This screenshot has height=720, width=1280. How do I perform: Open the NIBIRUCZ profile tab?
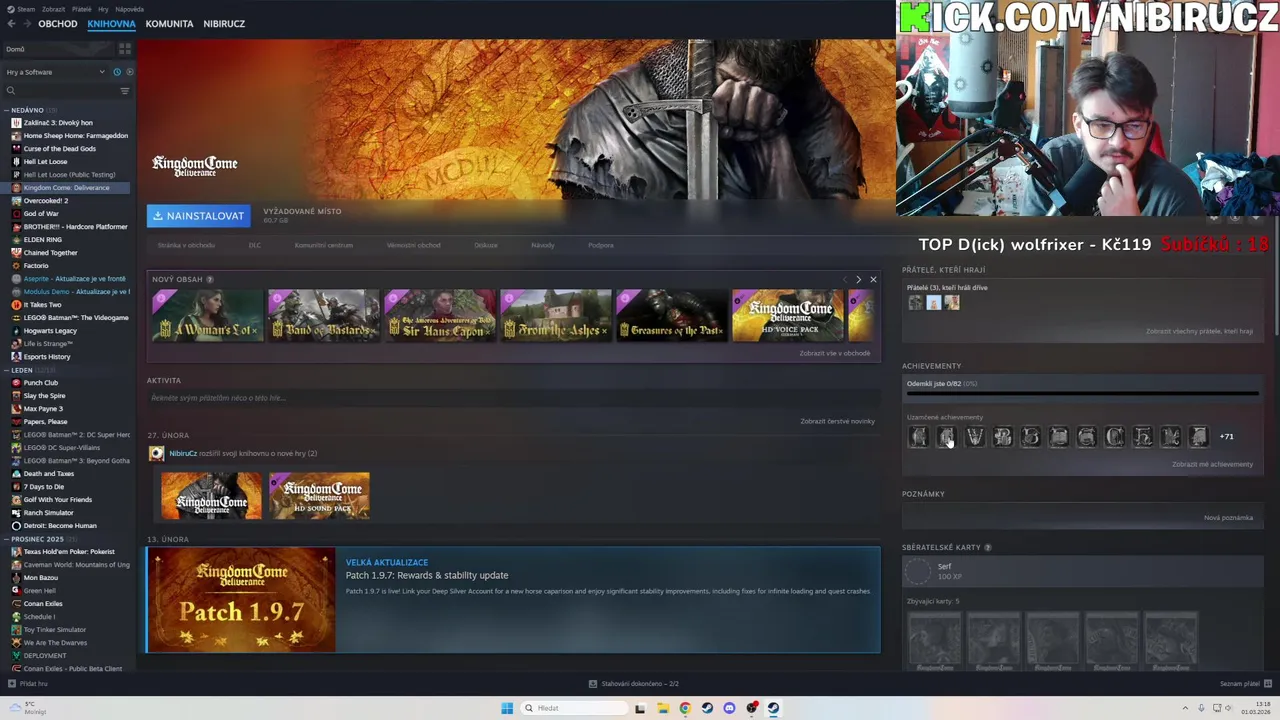click(224, 23)
